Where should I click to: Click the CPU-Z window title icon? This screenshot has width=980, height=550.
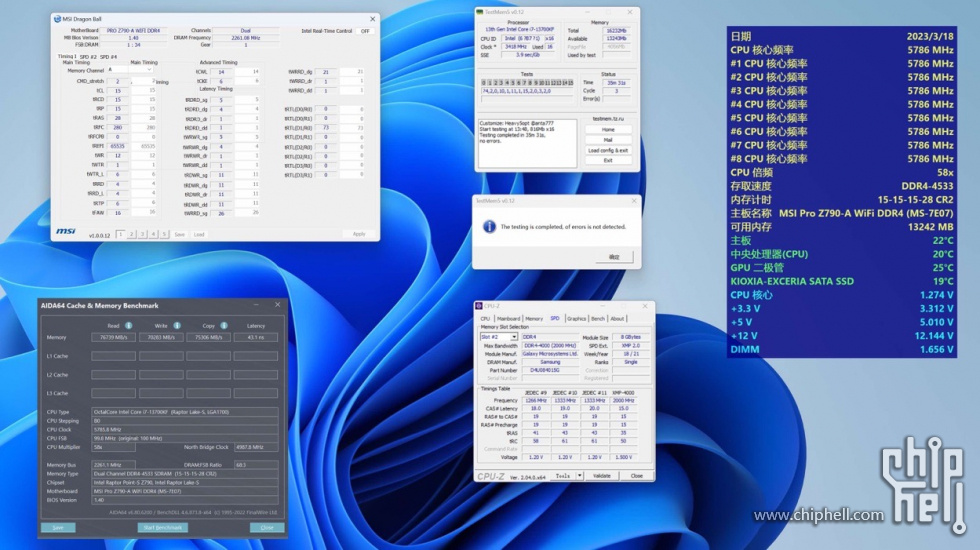479,306
